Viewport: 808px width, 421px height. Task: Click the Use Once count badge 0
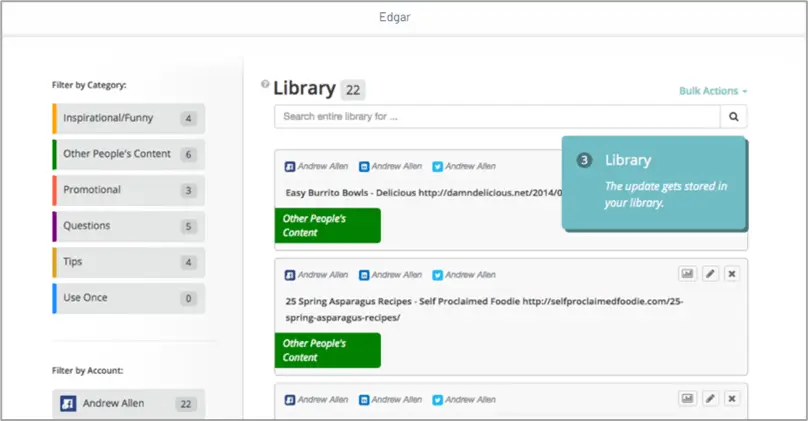188,298
